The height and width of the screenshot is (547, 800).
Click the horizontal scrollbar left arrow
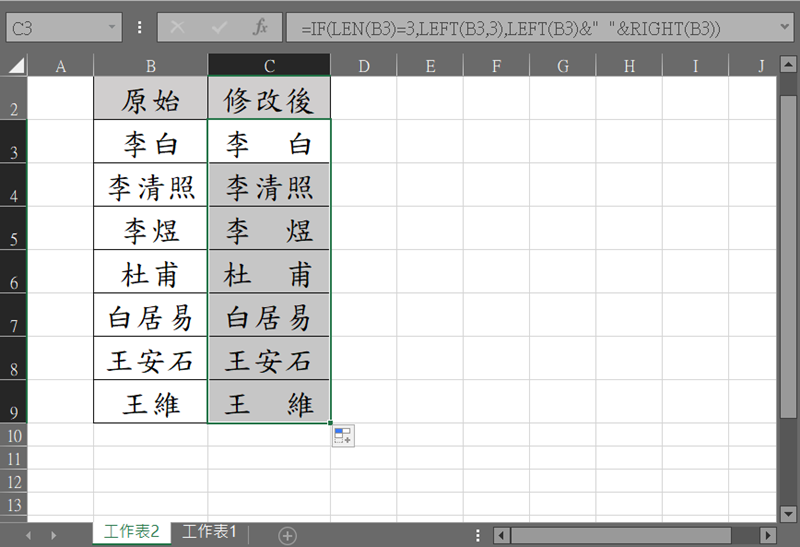pos(501,535)
